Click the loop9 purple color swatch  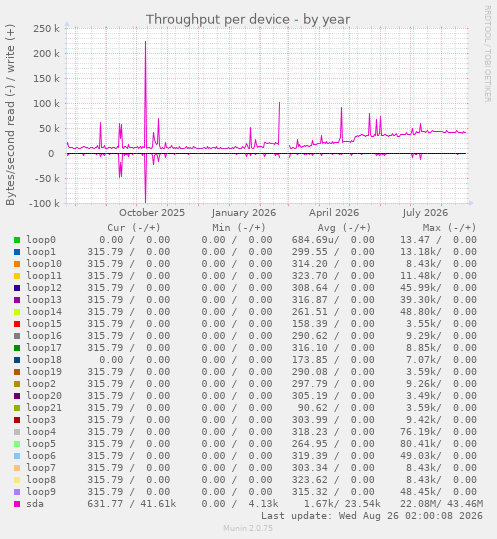(17, 492)
